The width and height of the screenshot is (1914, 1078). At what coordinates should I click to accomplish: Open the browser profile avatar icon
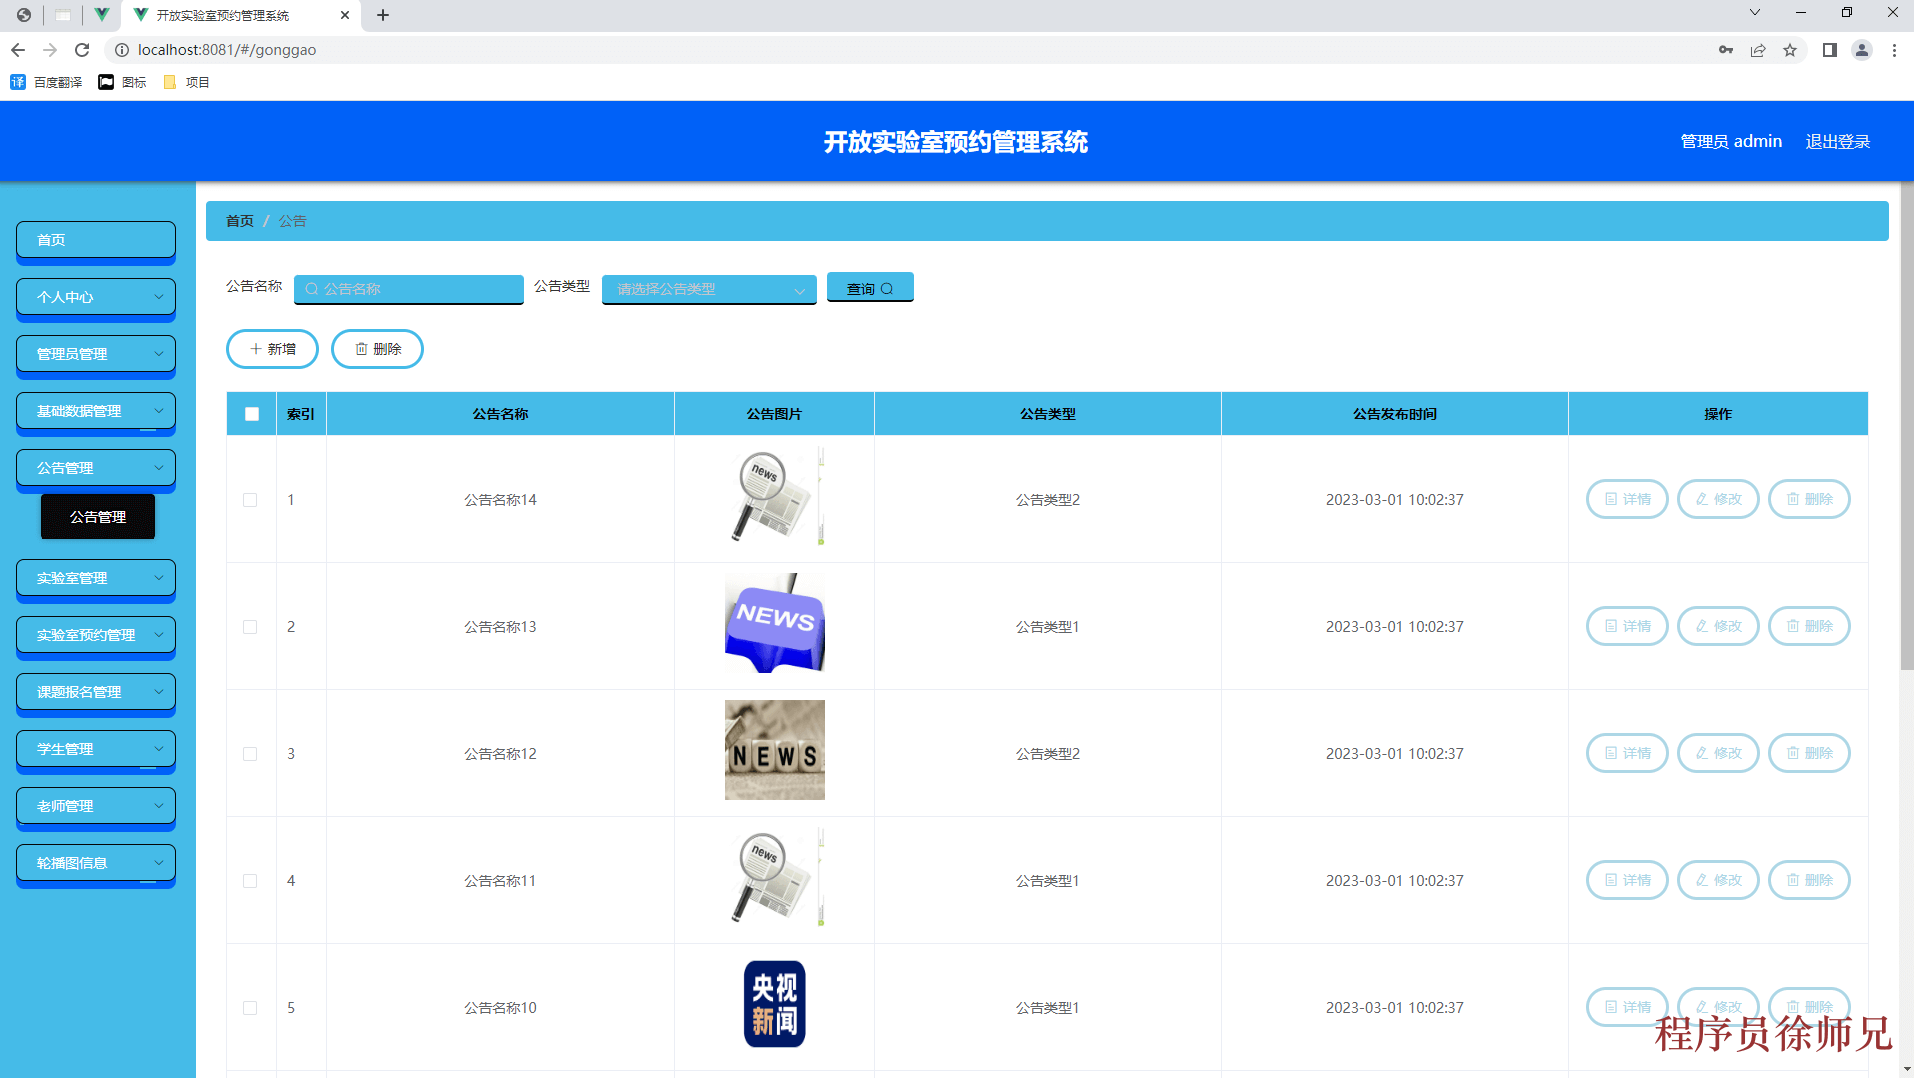point(1861,50)
